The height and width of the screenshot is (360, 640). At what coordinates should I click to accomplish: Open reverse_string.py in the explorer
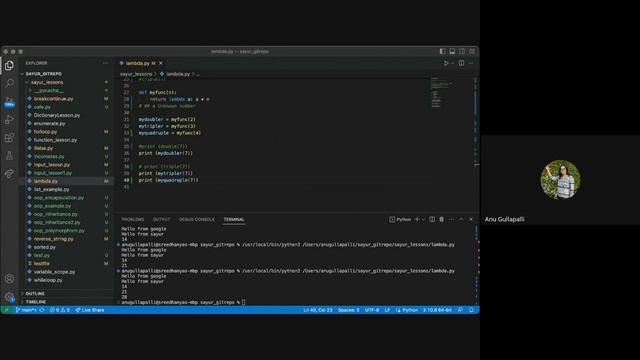pos(53,239)
